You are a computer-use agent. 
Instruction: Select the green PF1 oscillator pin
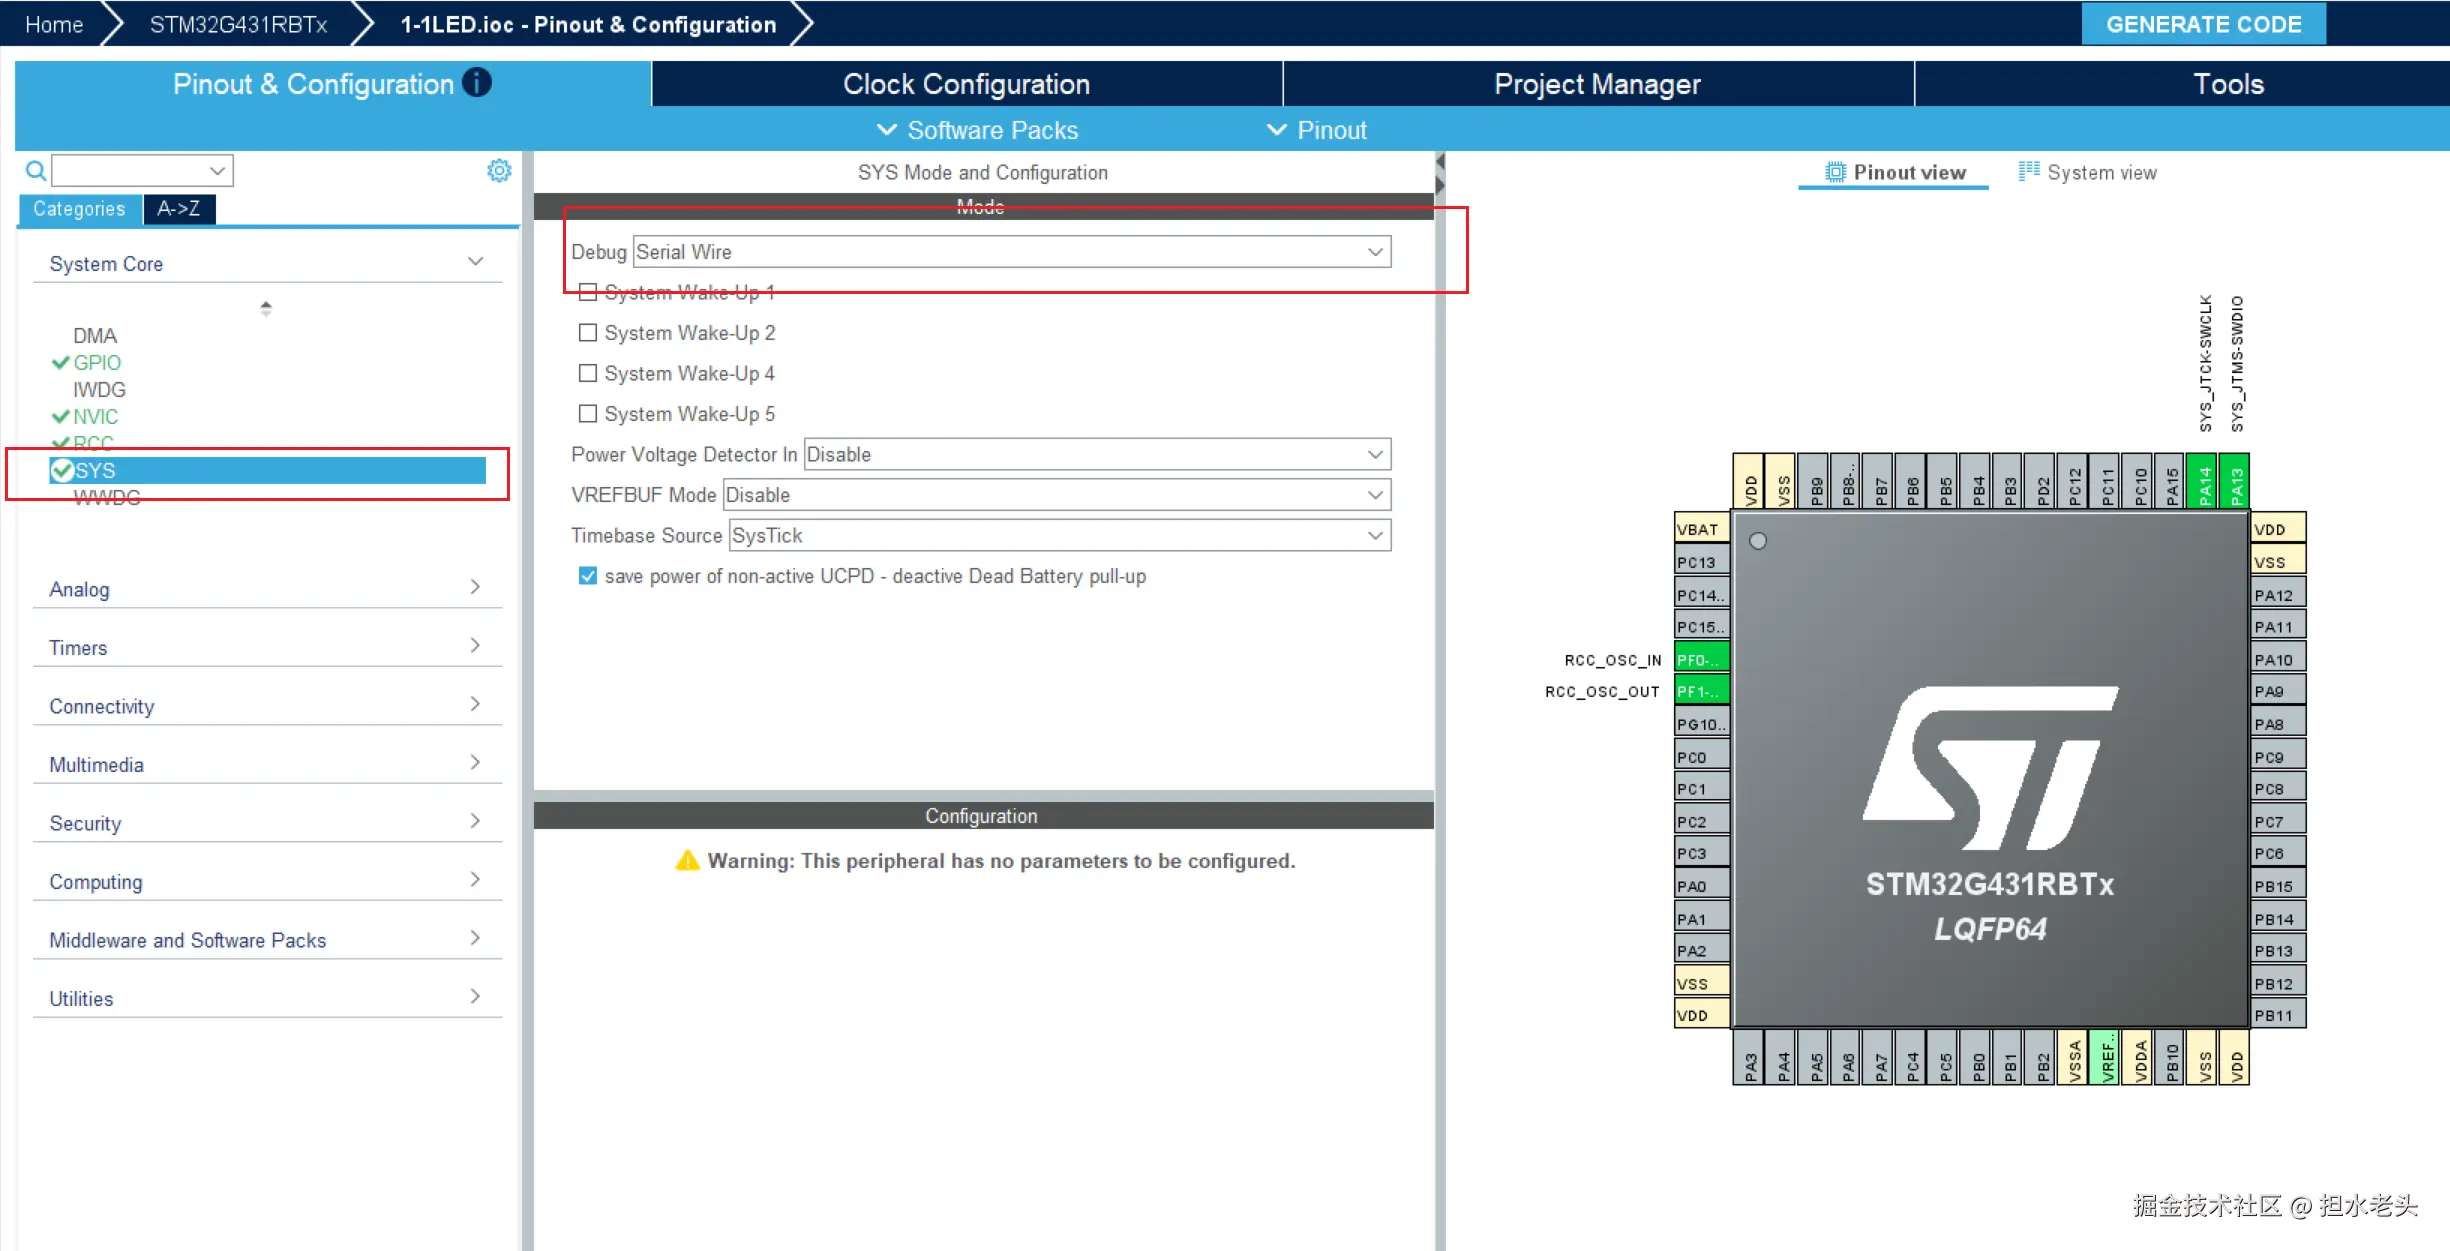1702,691
